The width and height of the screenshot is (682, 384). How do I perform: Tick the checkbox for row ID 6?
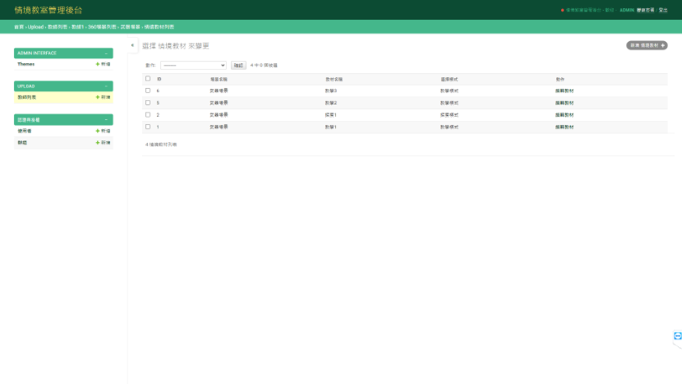pos(148,90)
